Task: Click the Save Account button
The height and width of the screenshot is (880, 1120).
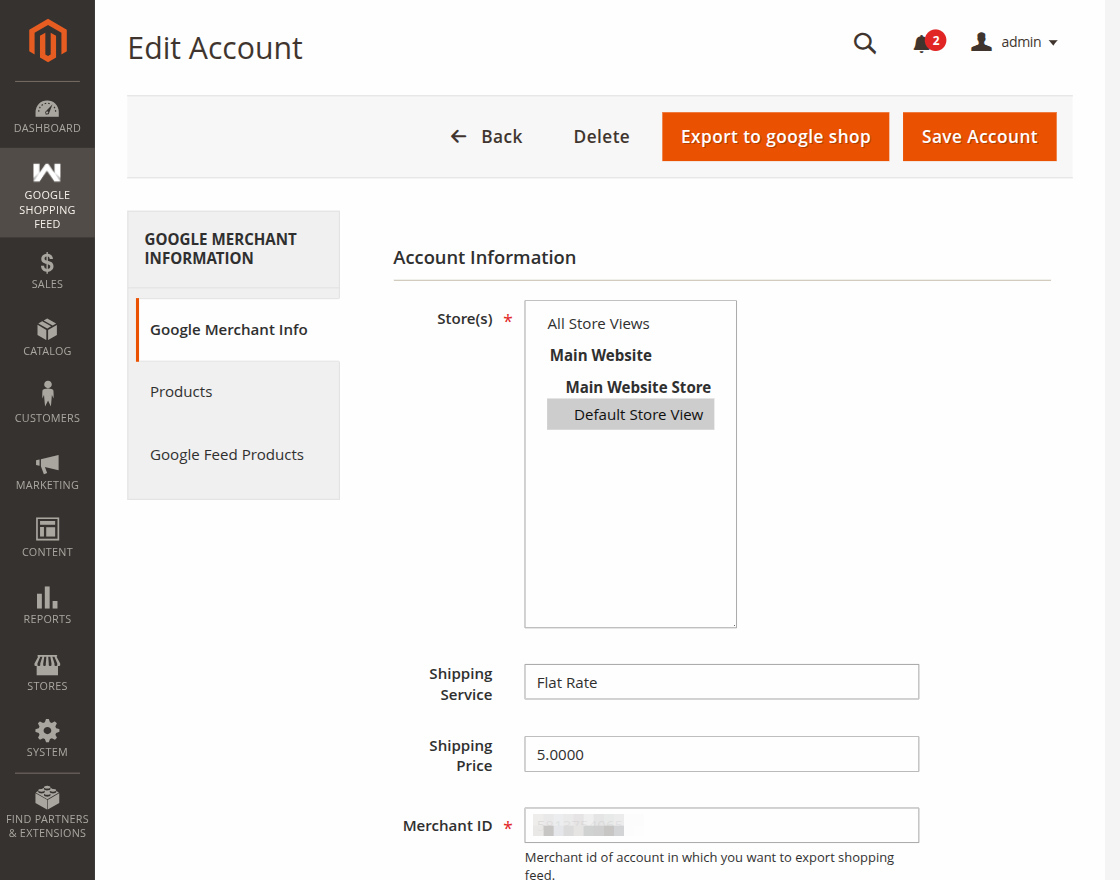Action: tap(979, 136)
